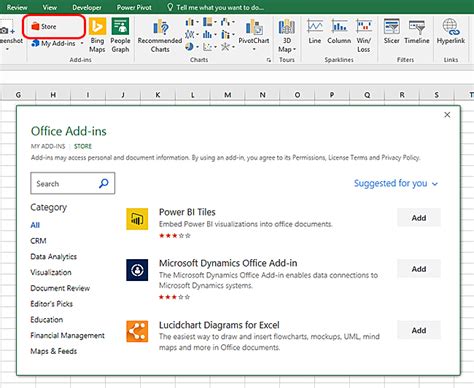Insert a People Graph add-in
Screen dimensions: 474x388
120,35
